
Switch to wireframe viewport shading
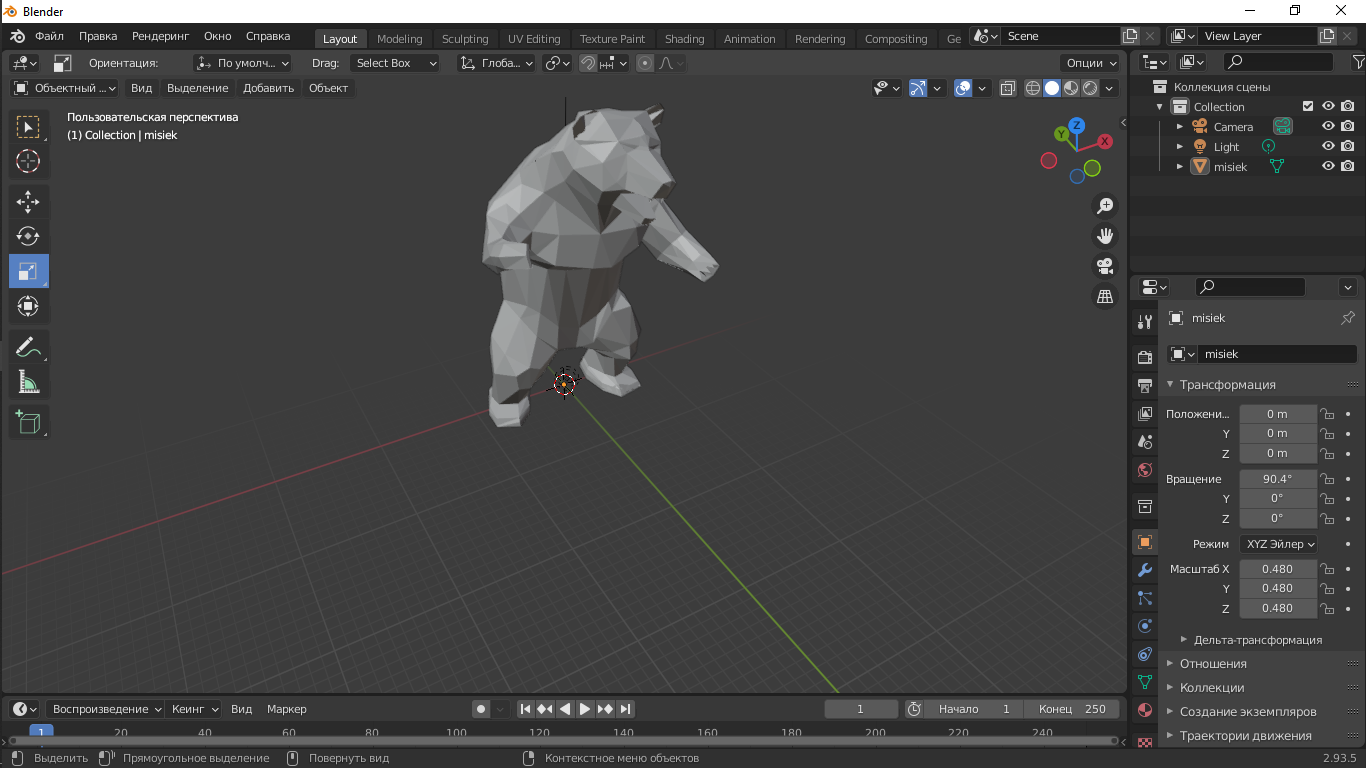pyautogui.click(x=1033, y=88)
